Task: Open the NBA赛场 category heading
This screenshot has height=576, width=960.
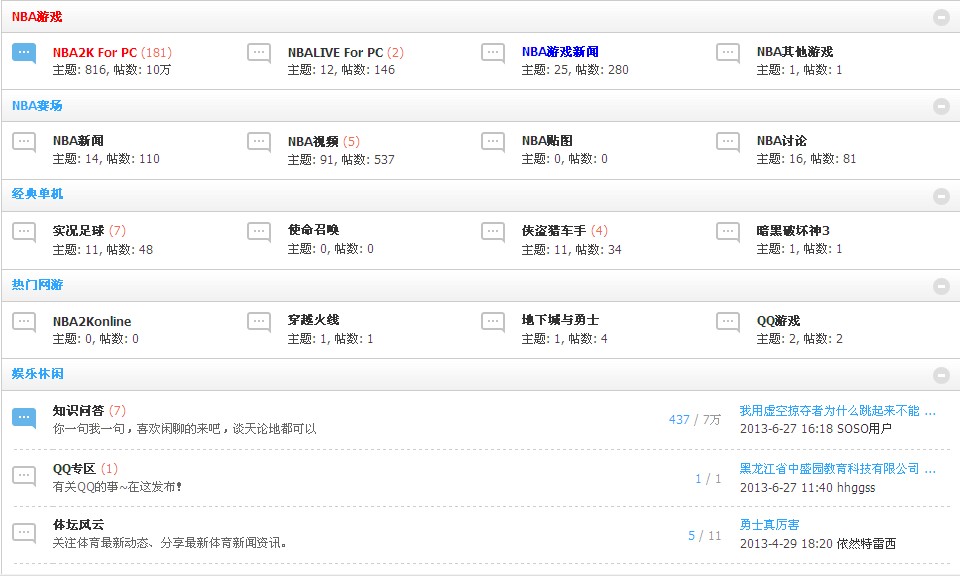Action: 37,105
